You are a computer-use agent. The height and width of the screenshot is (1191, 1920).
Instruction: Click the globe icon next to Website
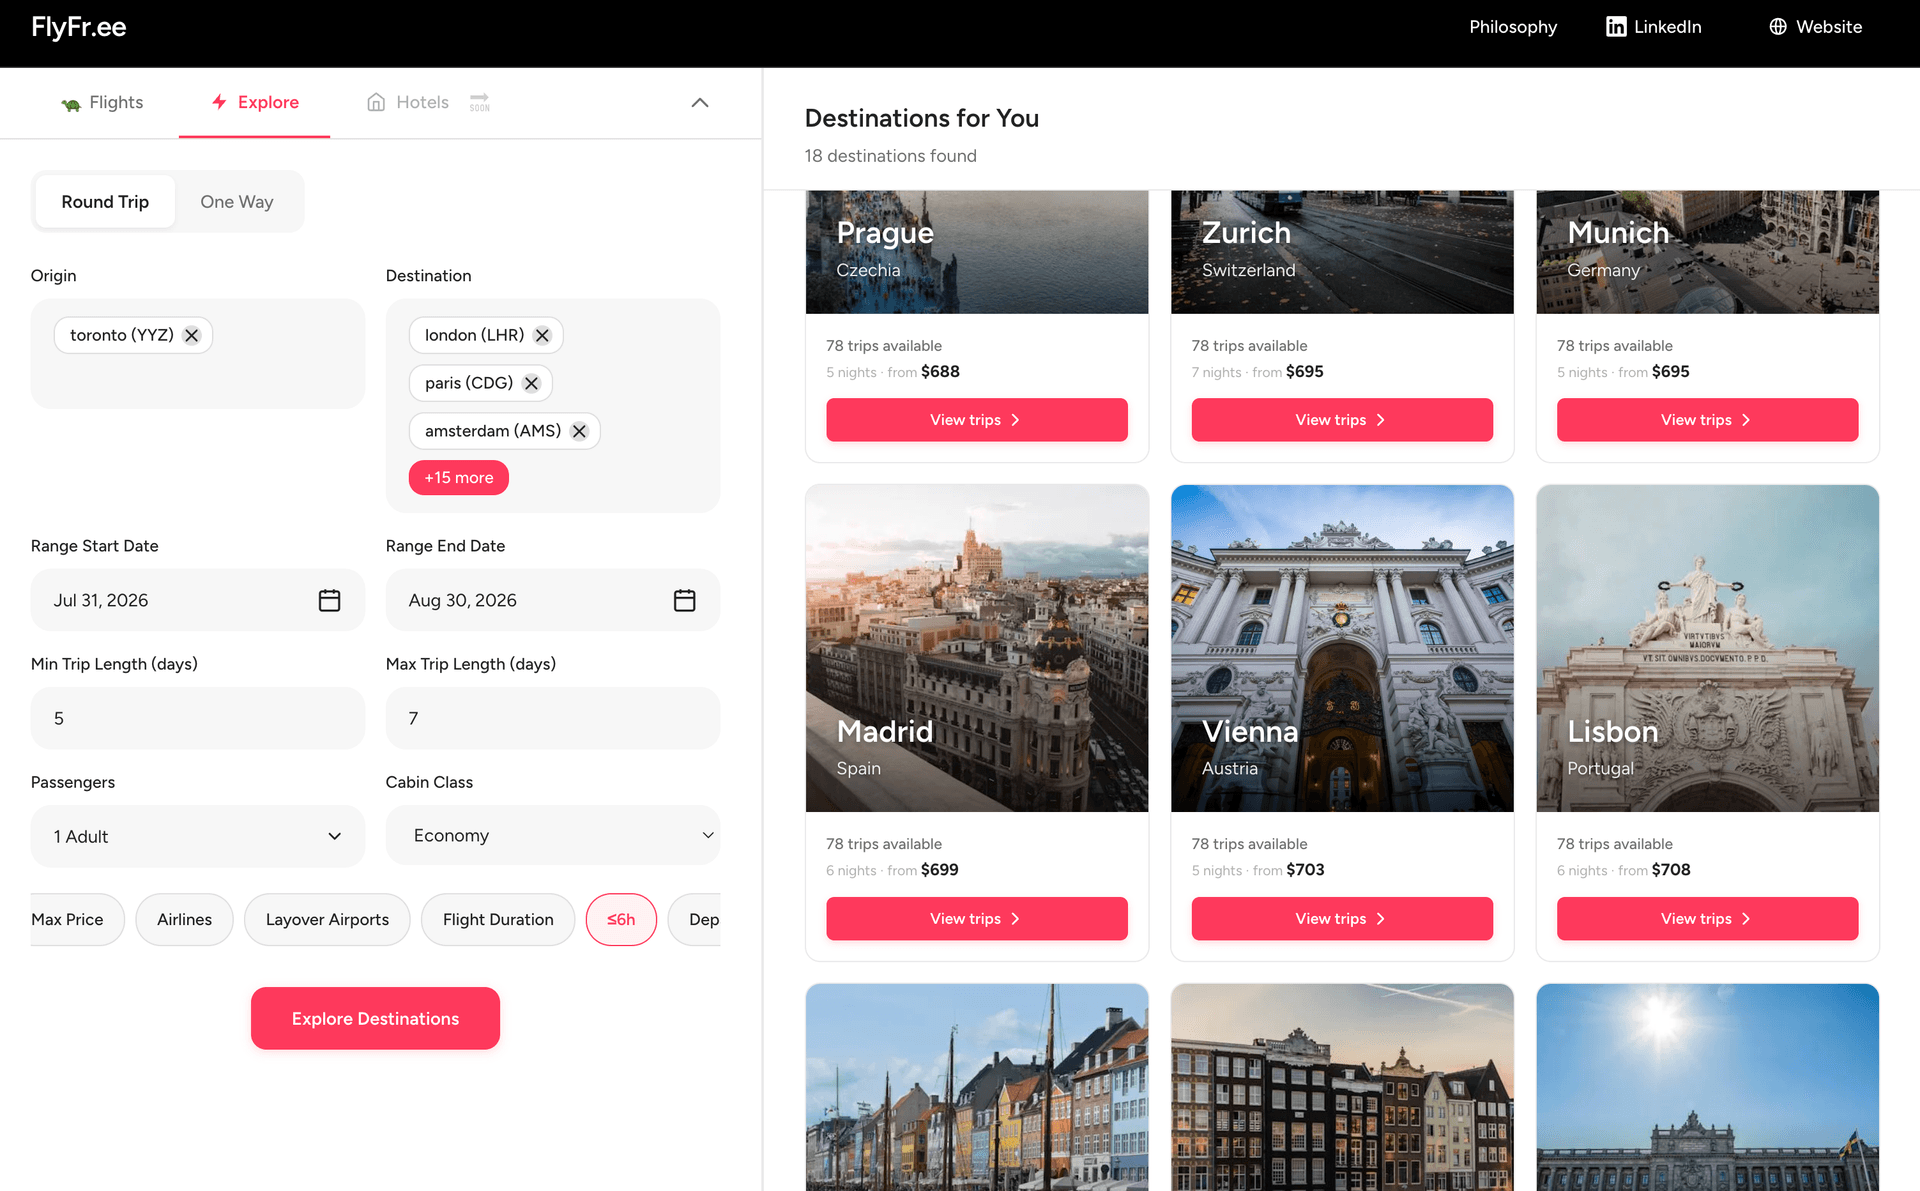pos(1778,27)
